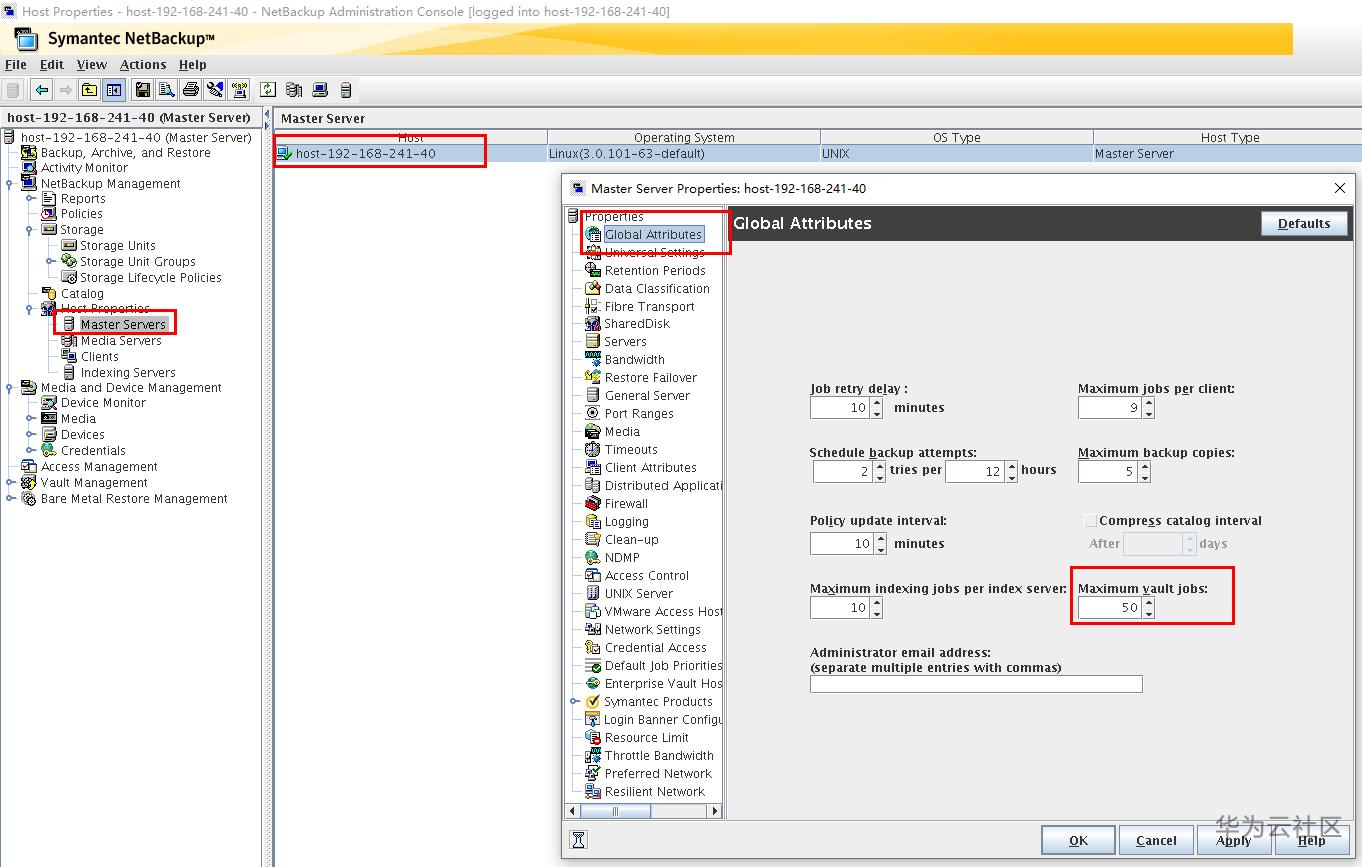Open the File menu

point(16,65)
